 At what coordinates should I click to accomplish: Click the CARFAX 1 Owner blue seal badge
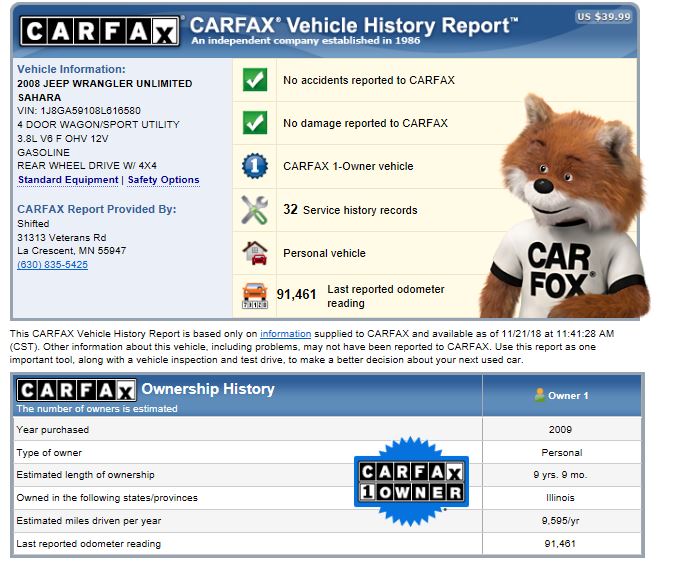[411, 482]
